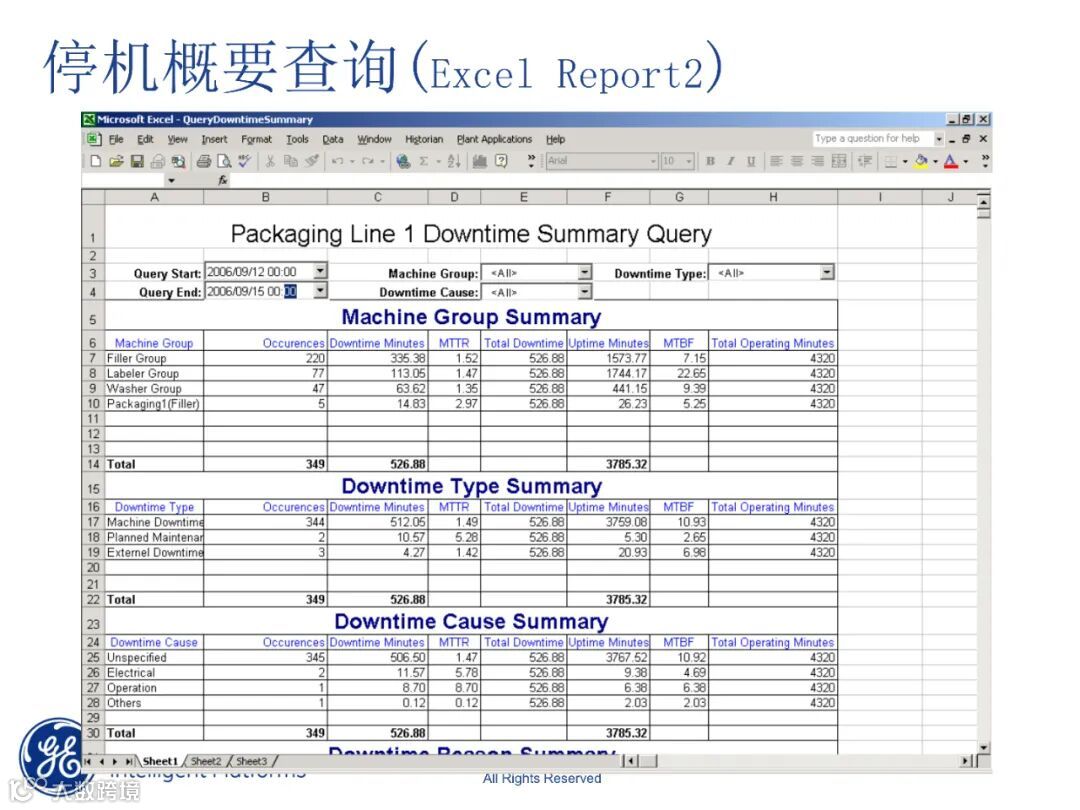Click the New workbook icon
The height and width of the screenshot is (810, 1080).
[x=96, y=161]
